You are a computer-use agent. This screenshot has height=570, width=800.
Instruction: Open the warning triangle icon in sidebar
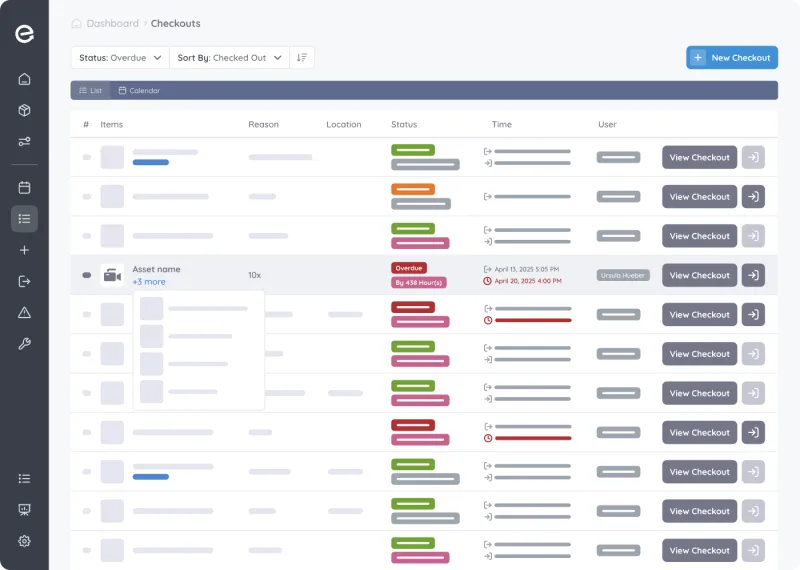coord(24,313)
